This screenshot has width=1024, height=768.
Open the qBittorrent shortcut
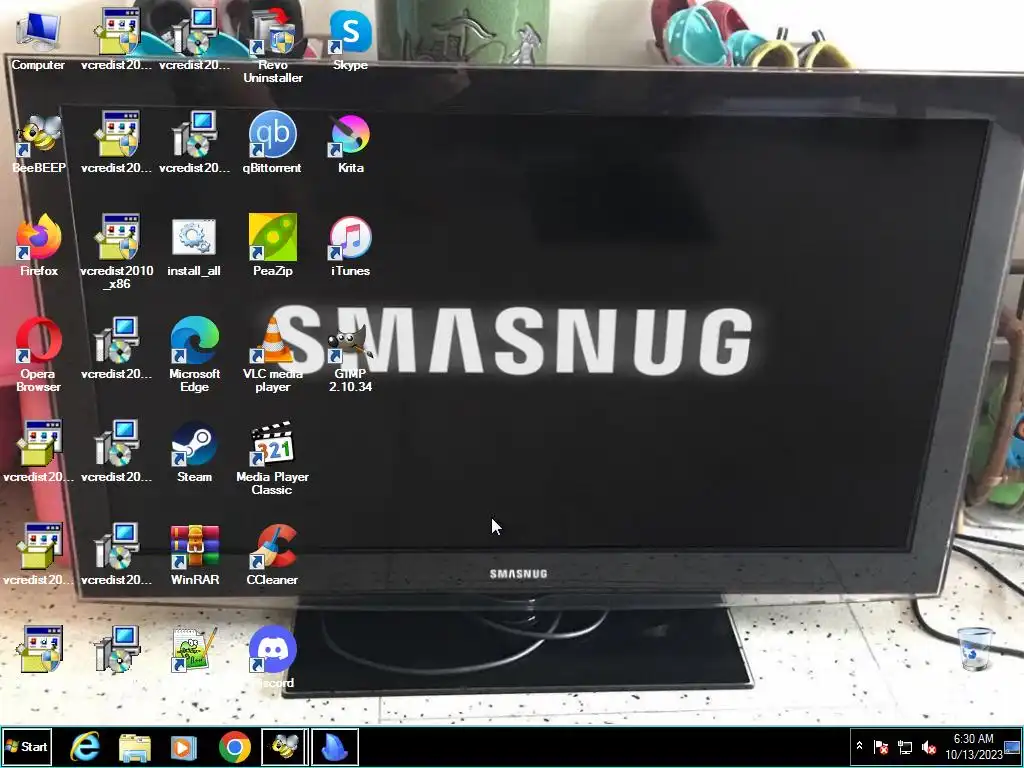[272, 144]
